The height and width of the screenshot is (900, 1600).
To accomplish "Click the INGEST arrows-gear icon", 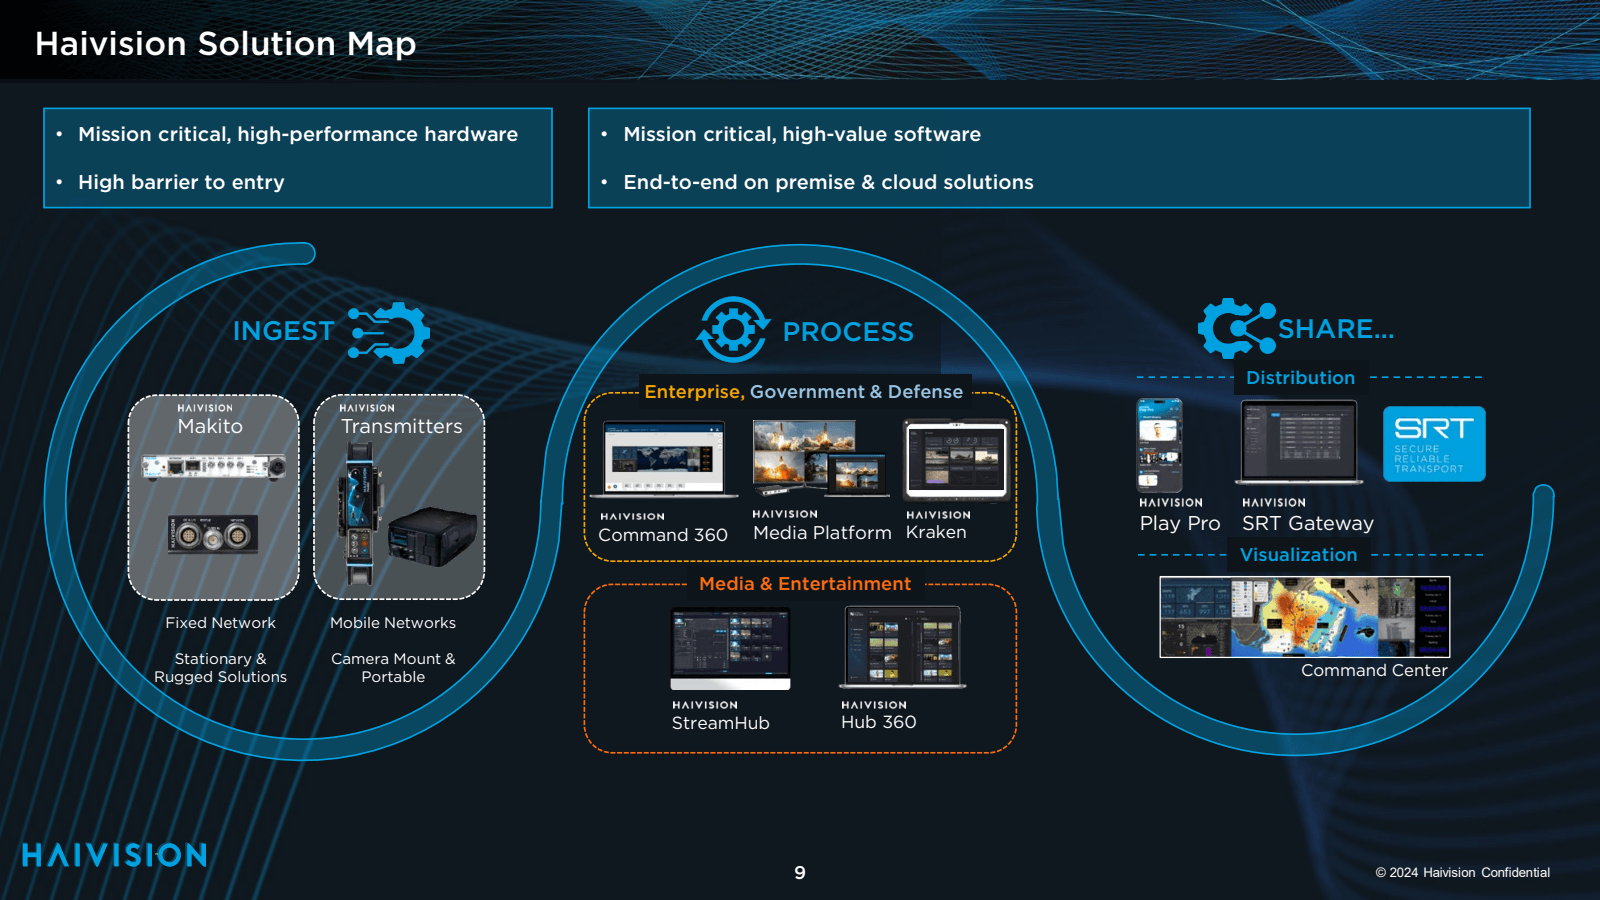I will coord(389,332).
